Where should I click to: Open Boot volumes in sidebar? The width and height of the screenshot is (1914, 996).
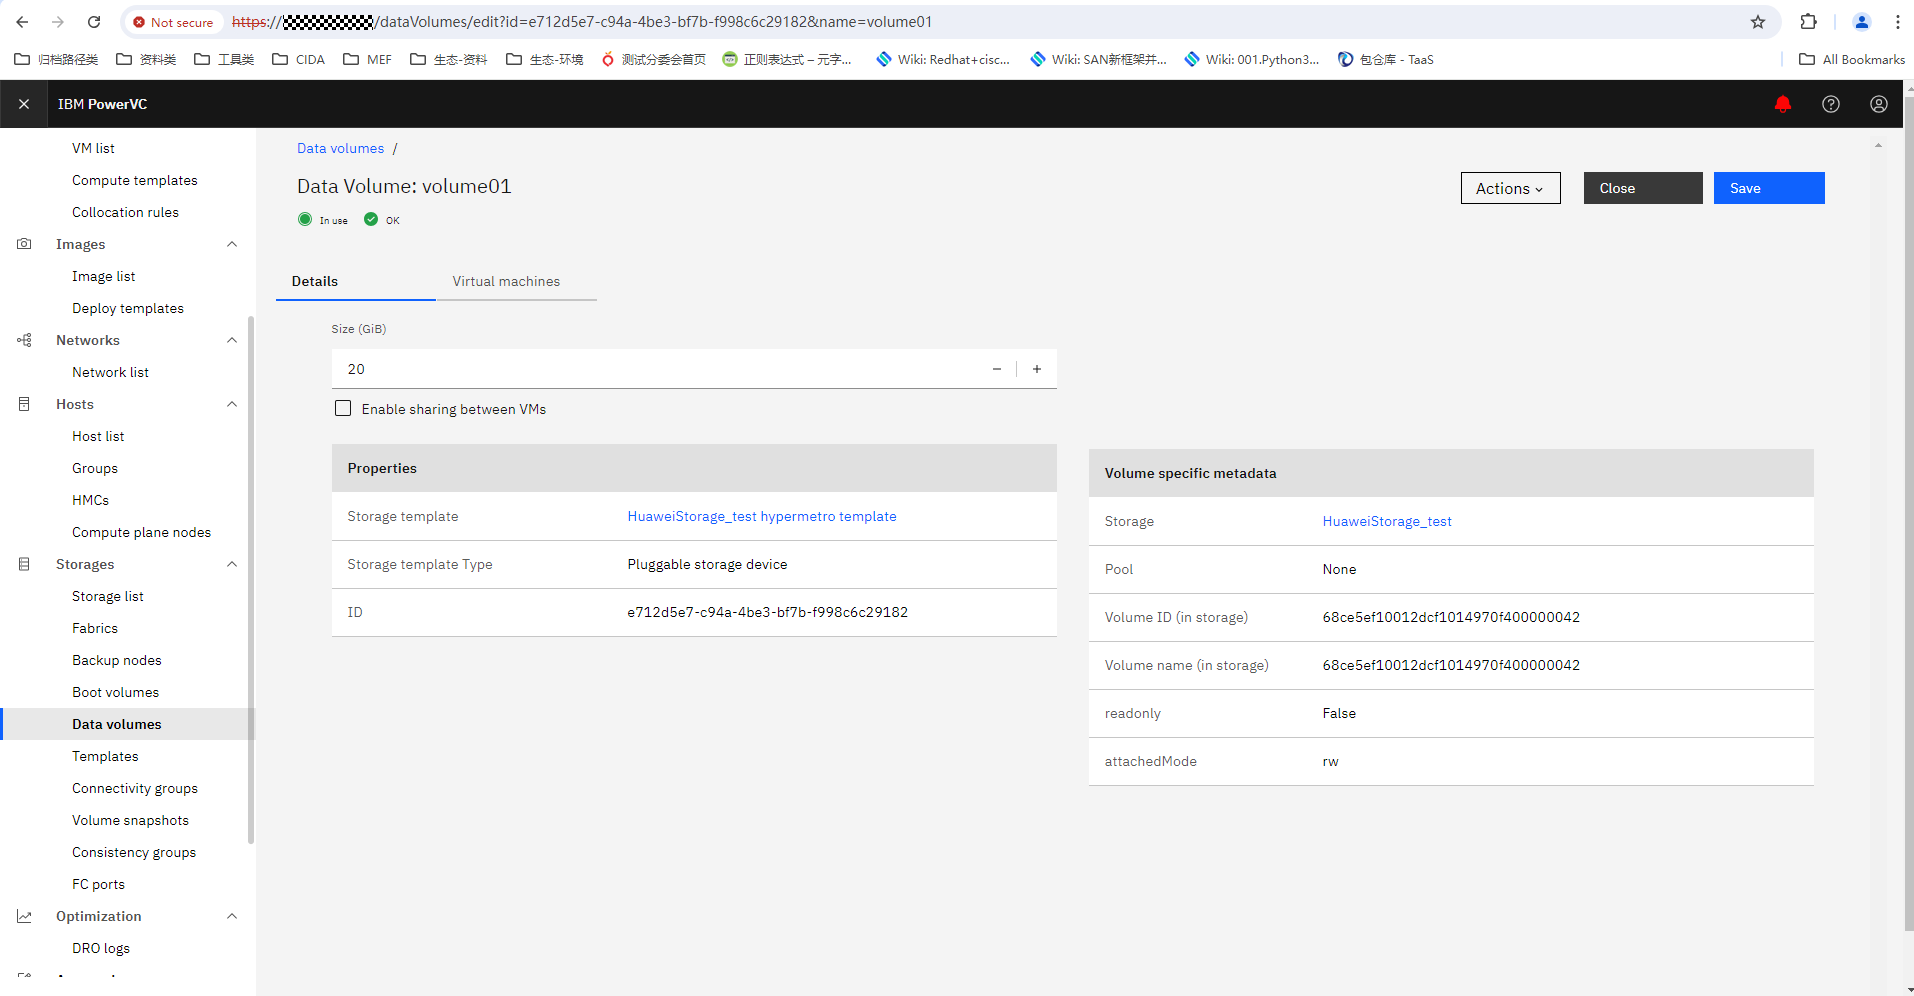tap(115, 692)
